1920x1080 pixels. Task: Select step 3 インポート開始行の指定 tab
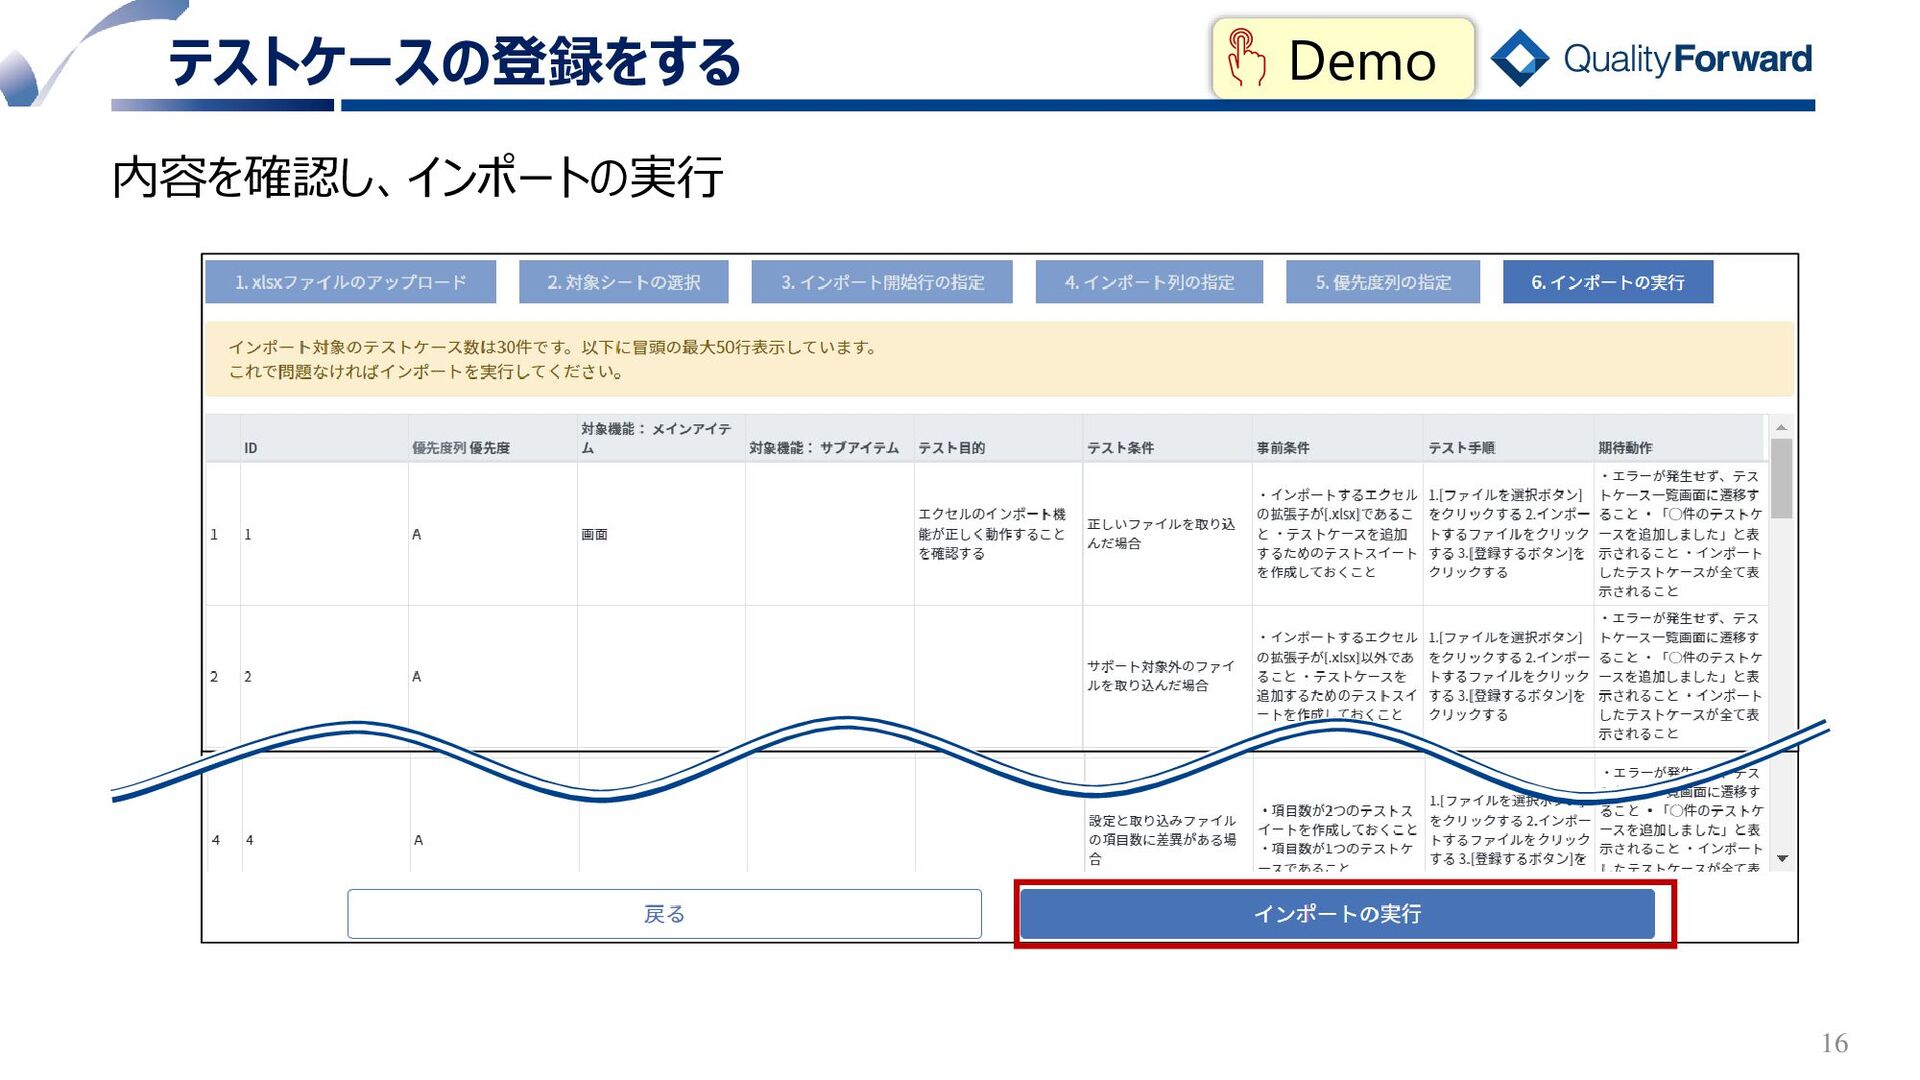point(882,282)
